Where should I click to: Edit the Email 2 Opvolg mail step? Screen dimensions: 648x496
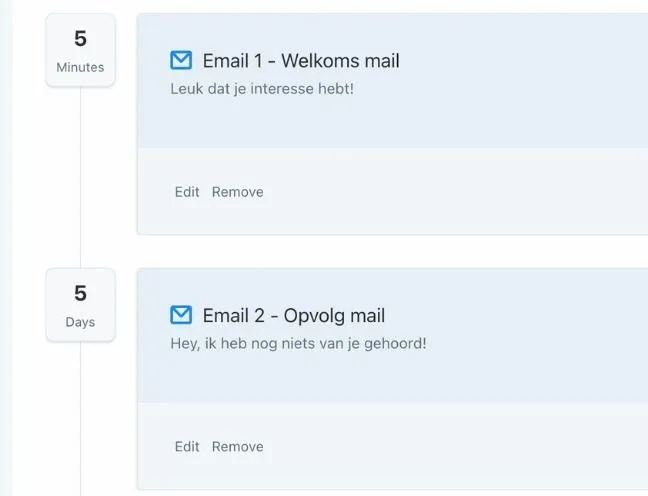click(187, 446)
